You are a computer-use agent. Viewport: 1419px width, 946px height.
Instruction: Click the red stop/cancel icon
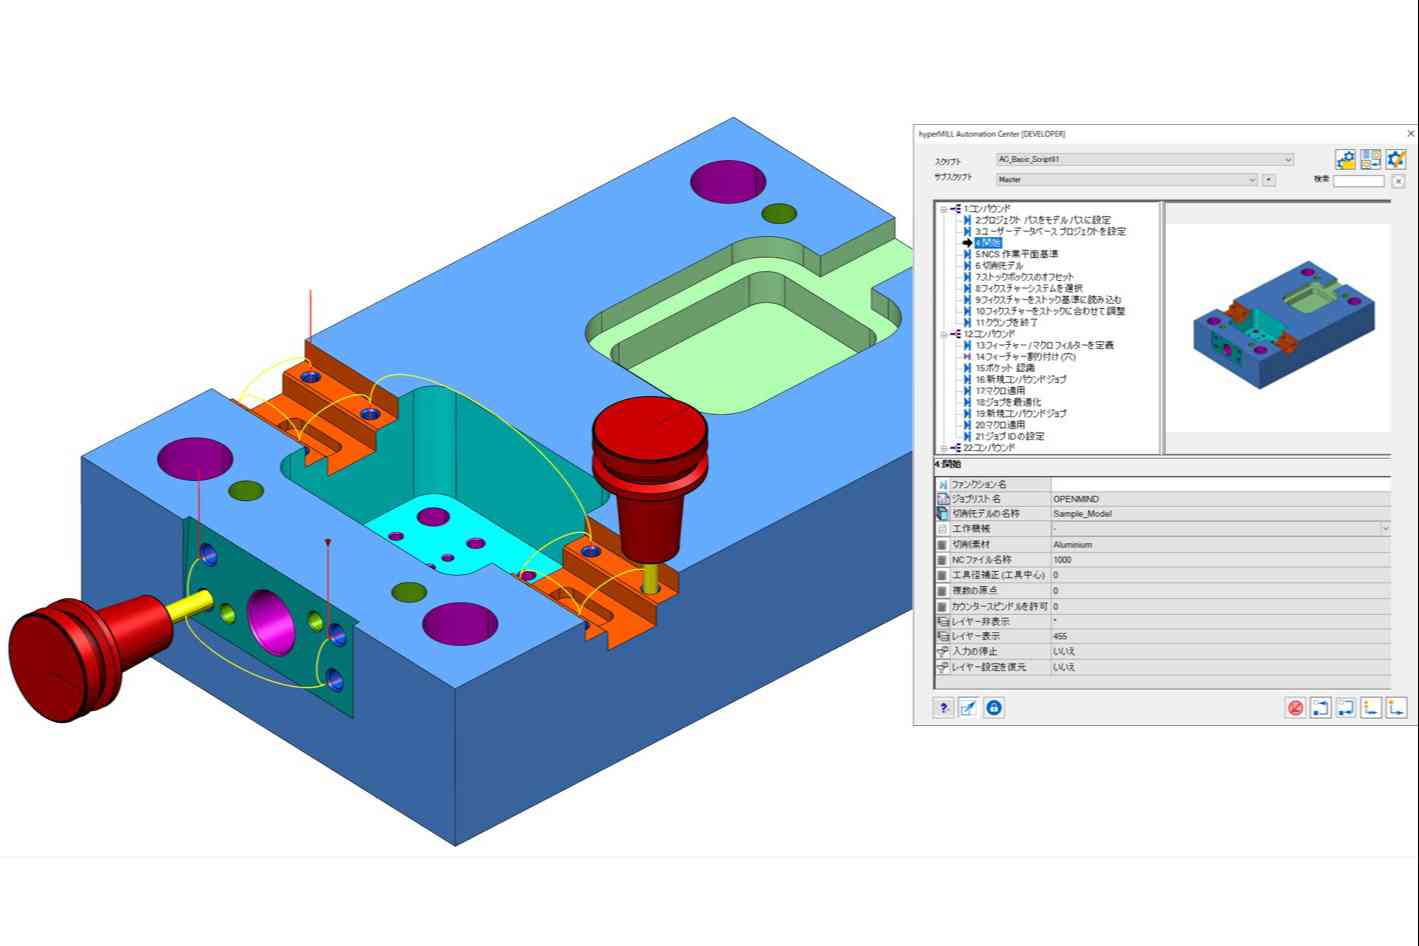pos(1295,708)
